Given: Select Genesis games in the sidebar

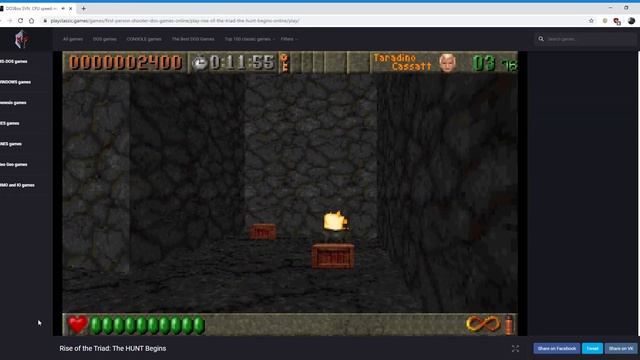Looking at the screenshot, I should coord(13,103).
